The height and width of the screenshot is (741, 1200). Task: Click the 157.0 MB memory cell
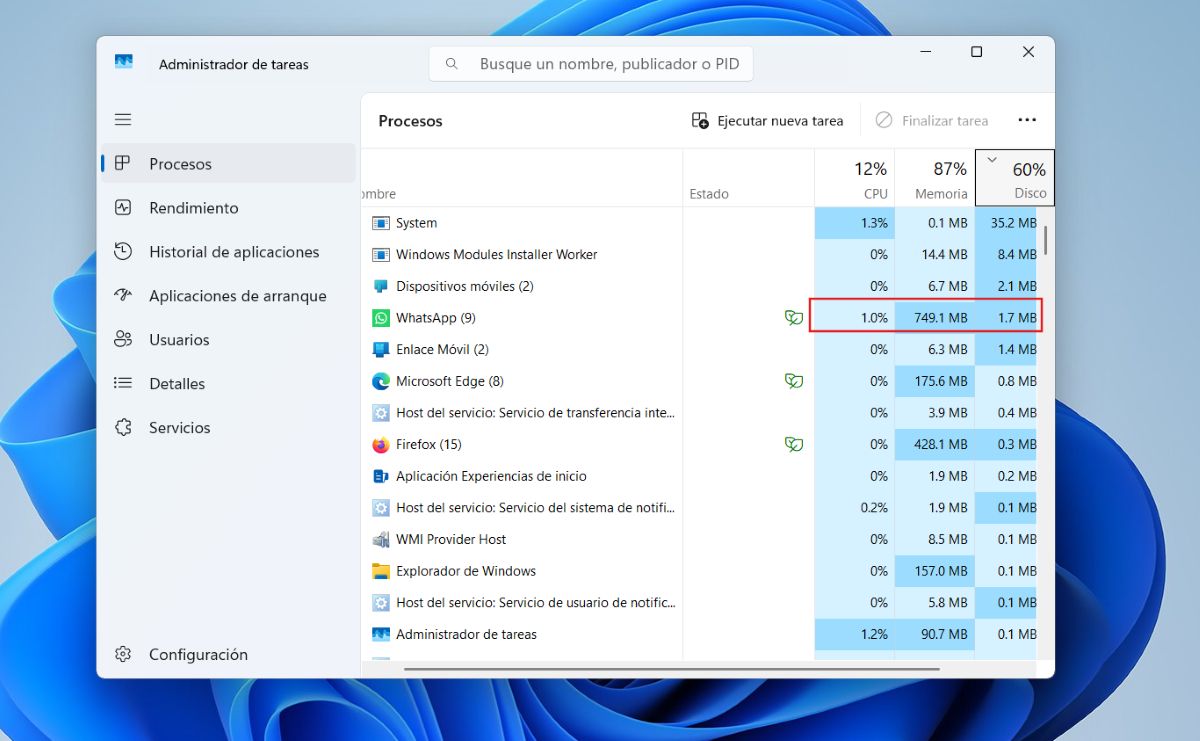[934, 571]
